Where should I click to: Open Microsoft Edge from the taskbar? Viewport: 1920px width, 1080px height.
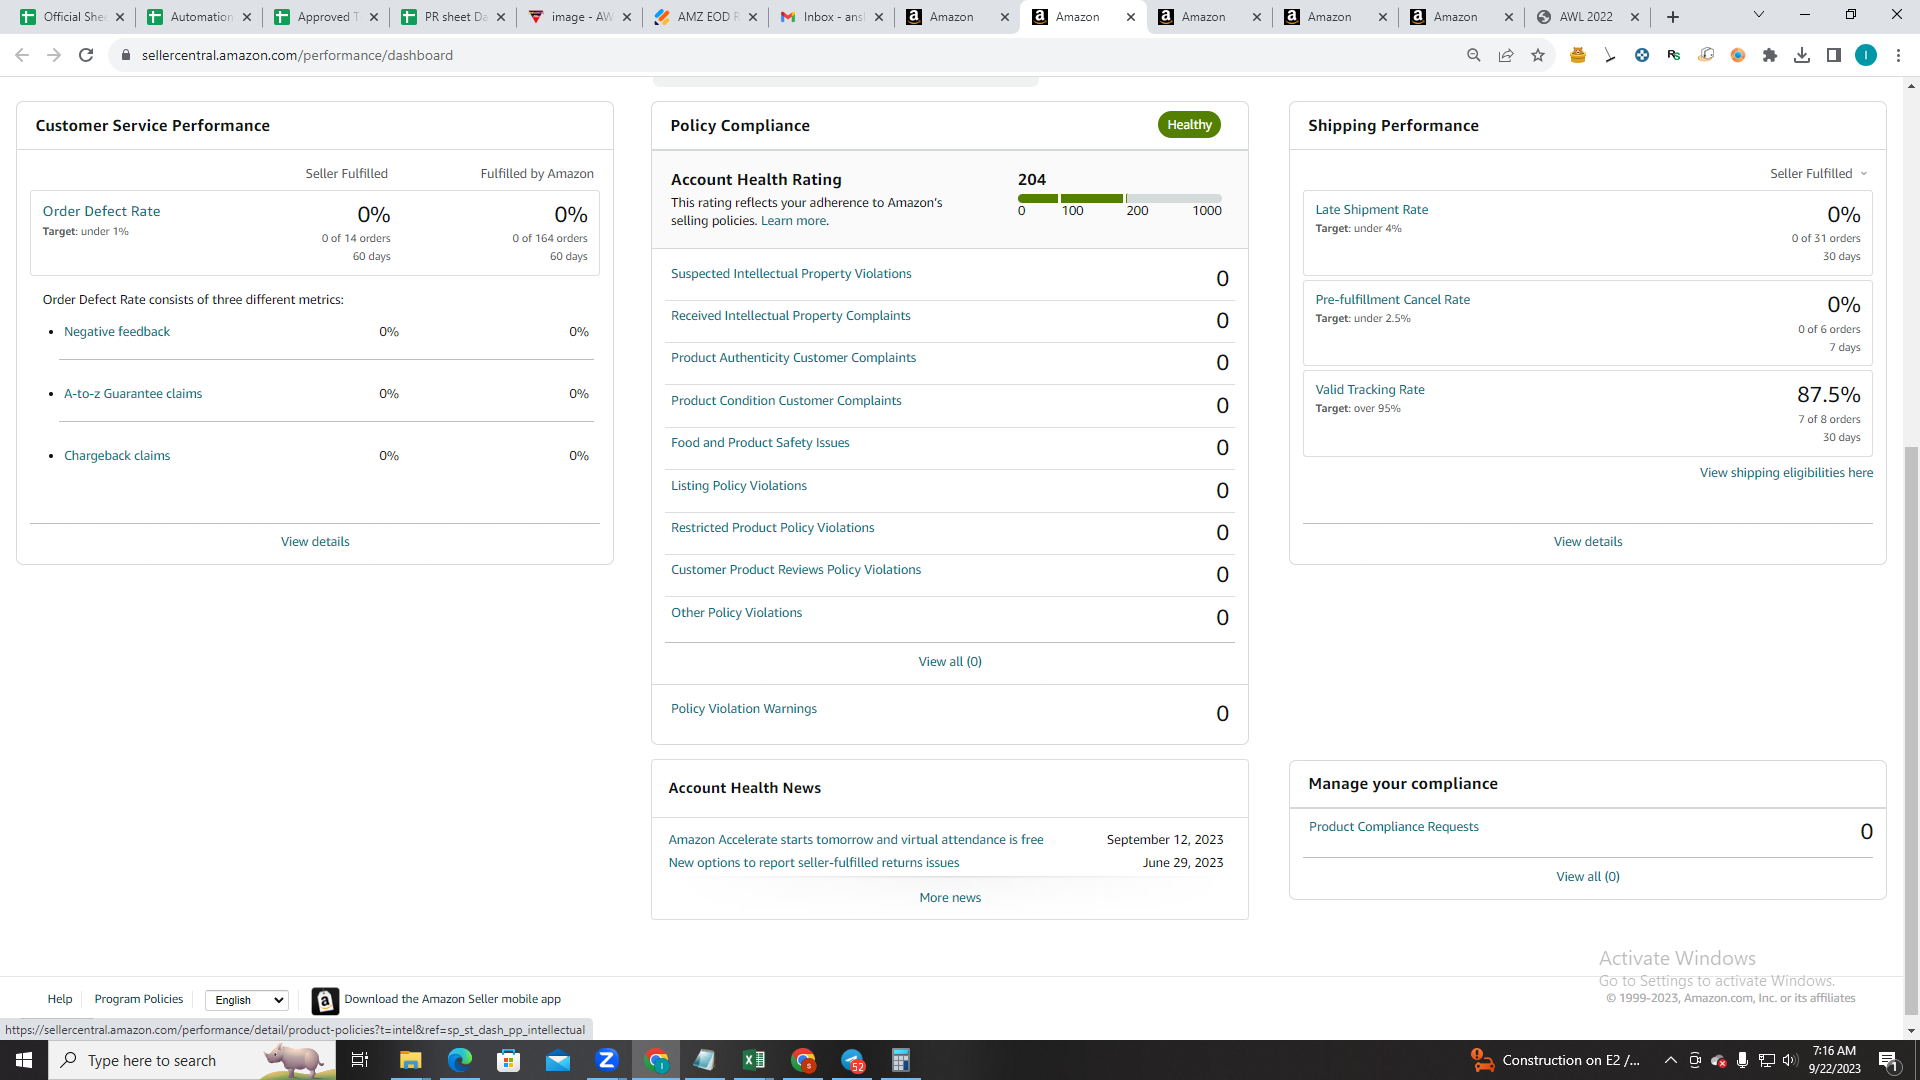pyautogui.click(x=460, y=1060)
